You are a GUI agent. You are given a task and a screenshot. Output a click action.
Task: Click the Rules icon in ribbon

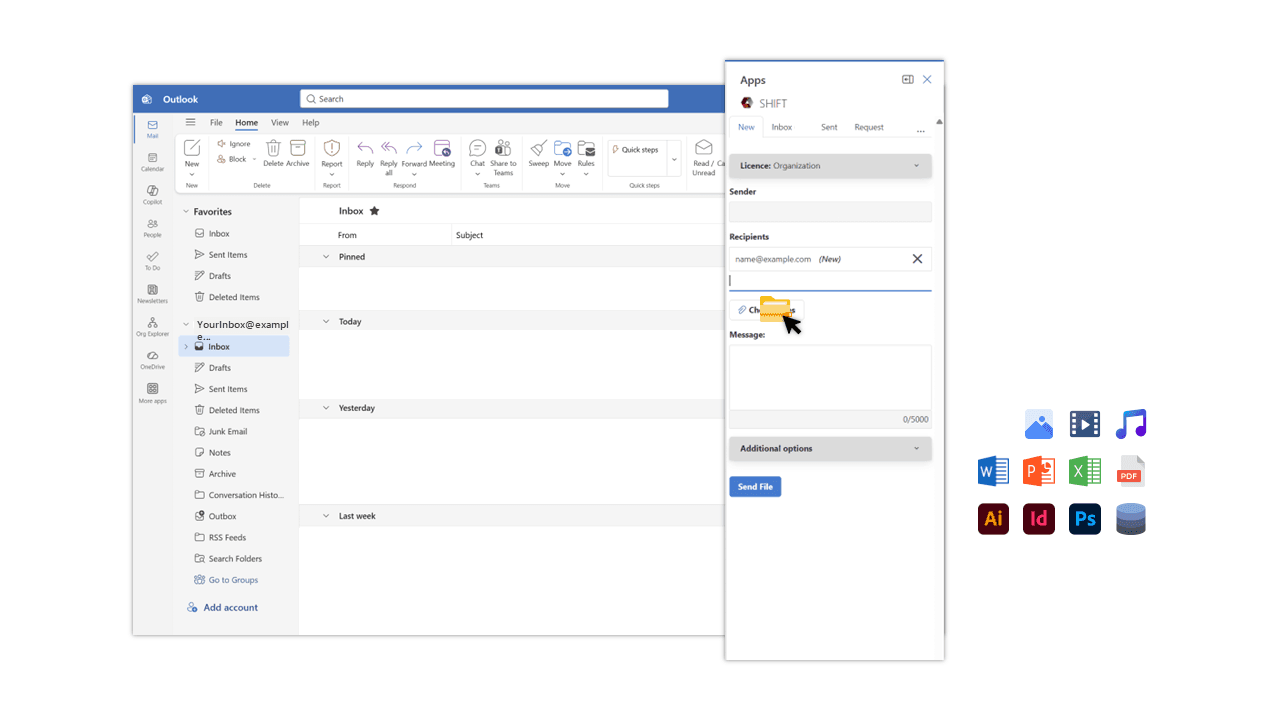pos(586,148)
